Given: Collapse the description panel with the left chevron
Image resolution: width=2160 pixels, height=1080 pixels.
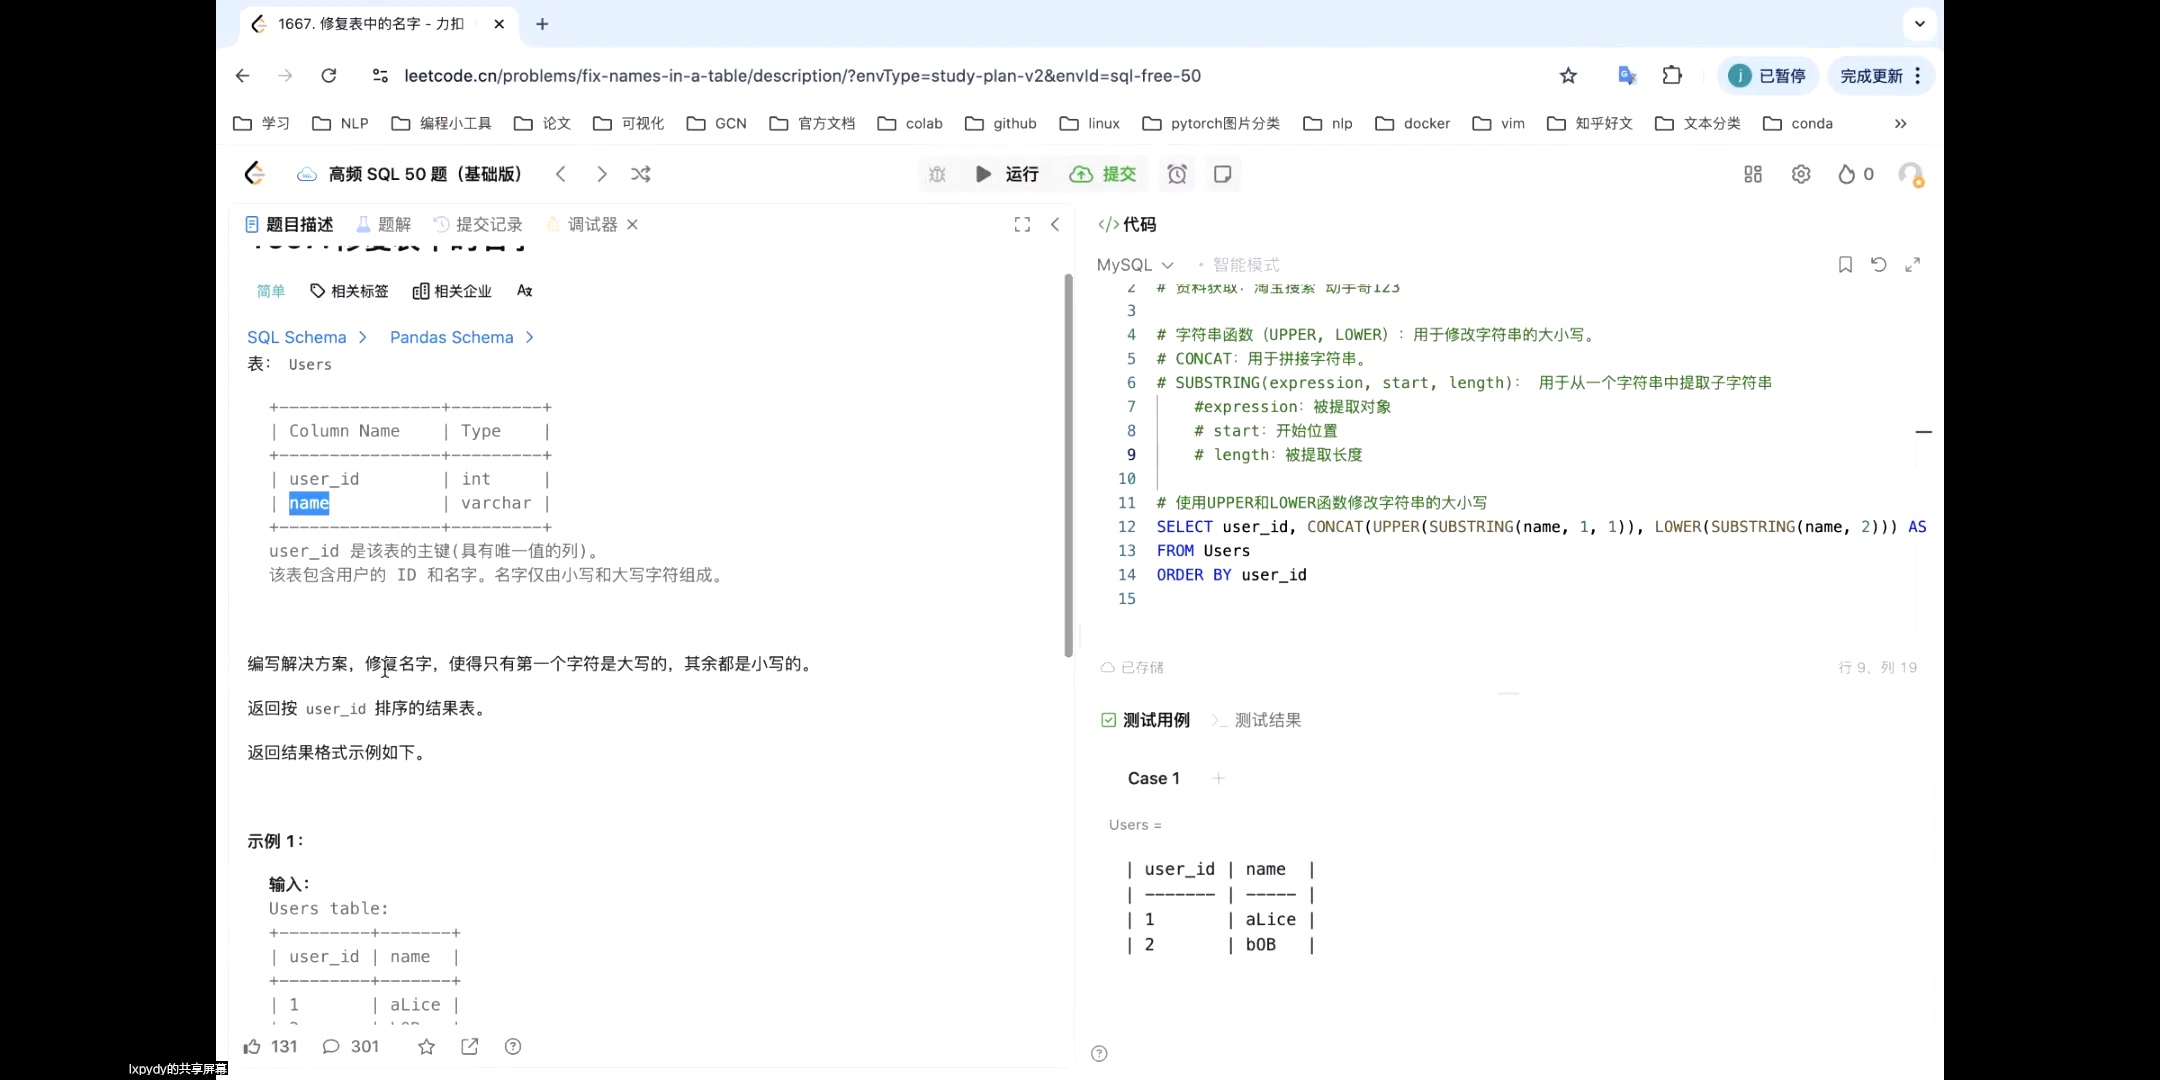Looking at the screenshot, I should tap(1056, 225).
